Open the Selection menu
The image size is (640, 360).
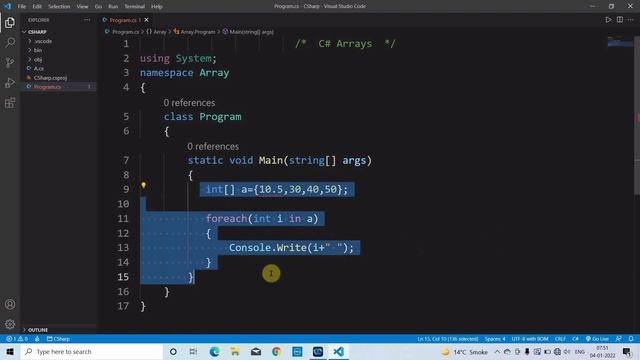tap(59, 7)
